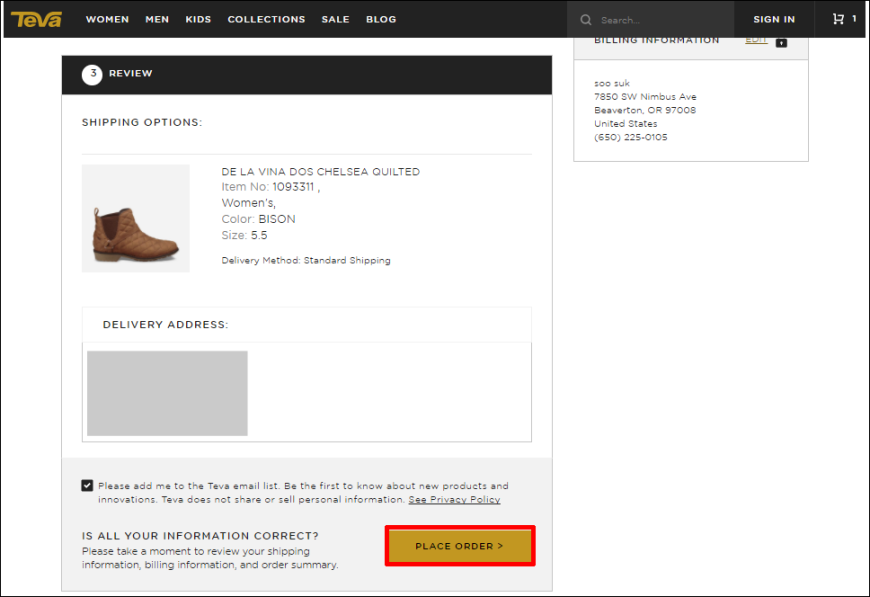Click the Is All Your Information Correct heading
This screenshot has height=597, width=870.
tap(200, 535)
